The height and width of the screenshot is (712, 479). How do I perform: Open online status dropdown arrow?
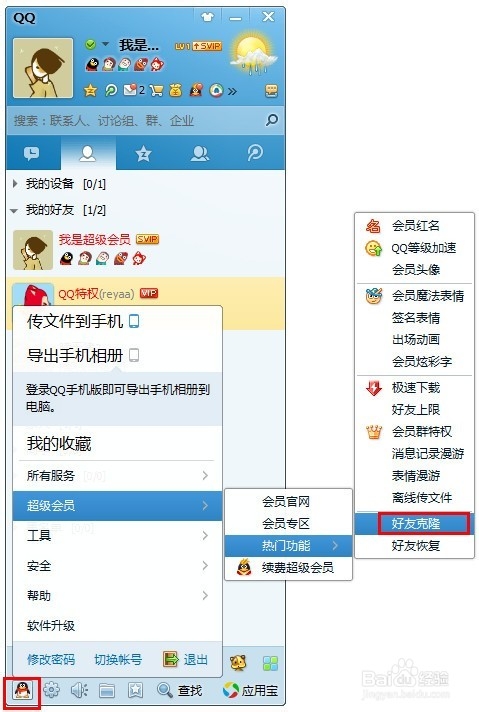pyautogui.click(x=105, y=44)
